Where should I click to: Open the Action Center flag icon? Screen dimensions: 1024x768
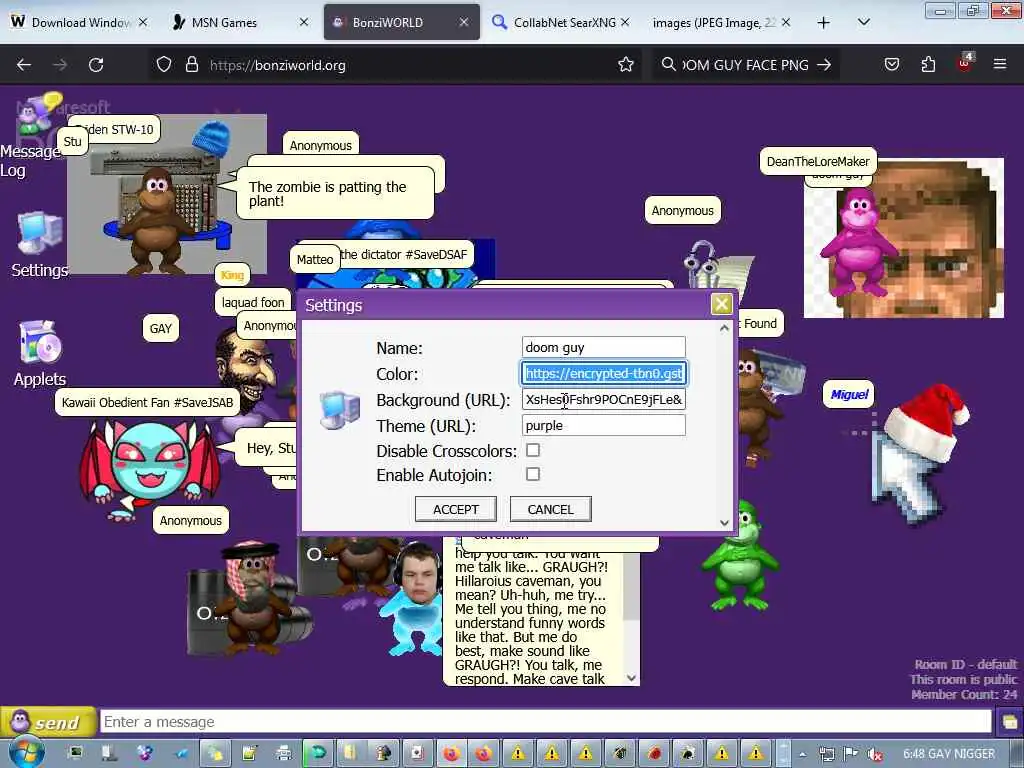click(850, 754)
